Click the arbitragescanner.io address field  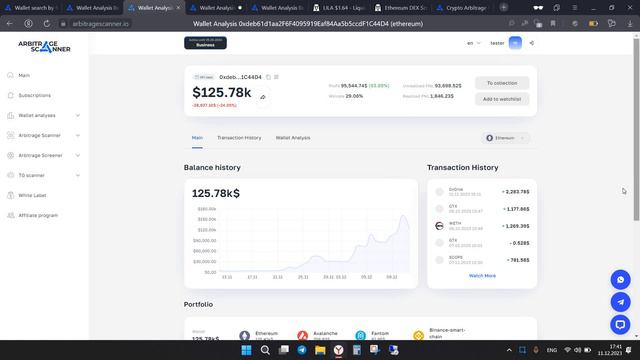(x=100, y=24)
